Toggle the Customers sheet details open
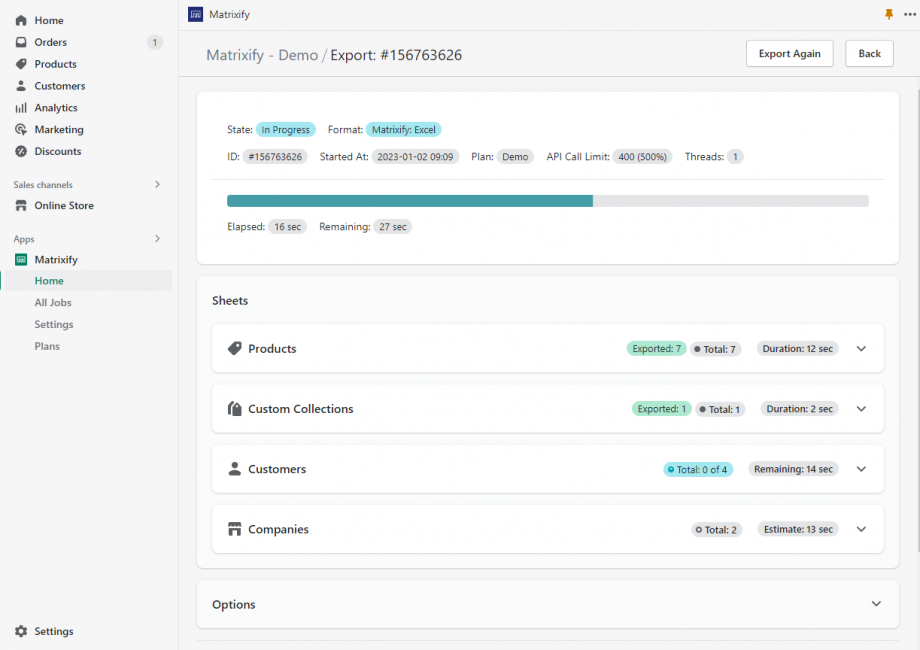 (x=861, y=469)
